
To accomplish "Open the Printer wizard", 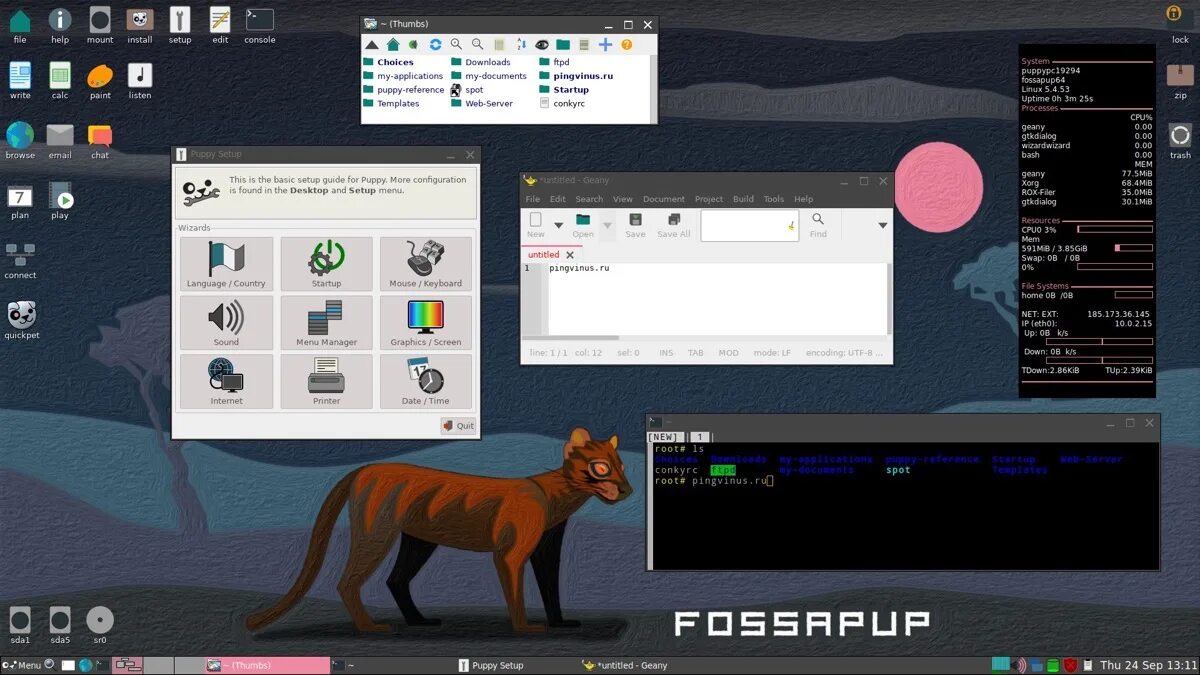I will [326, 382].
